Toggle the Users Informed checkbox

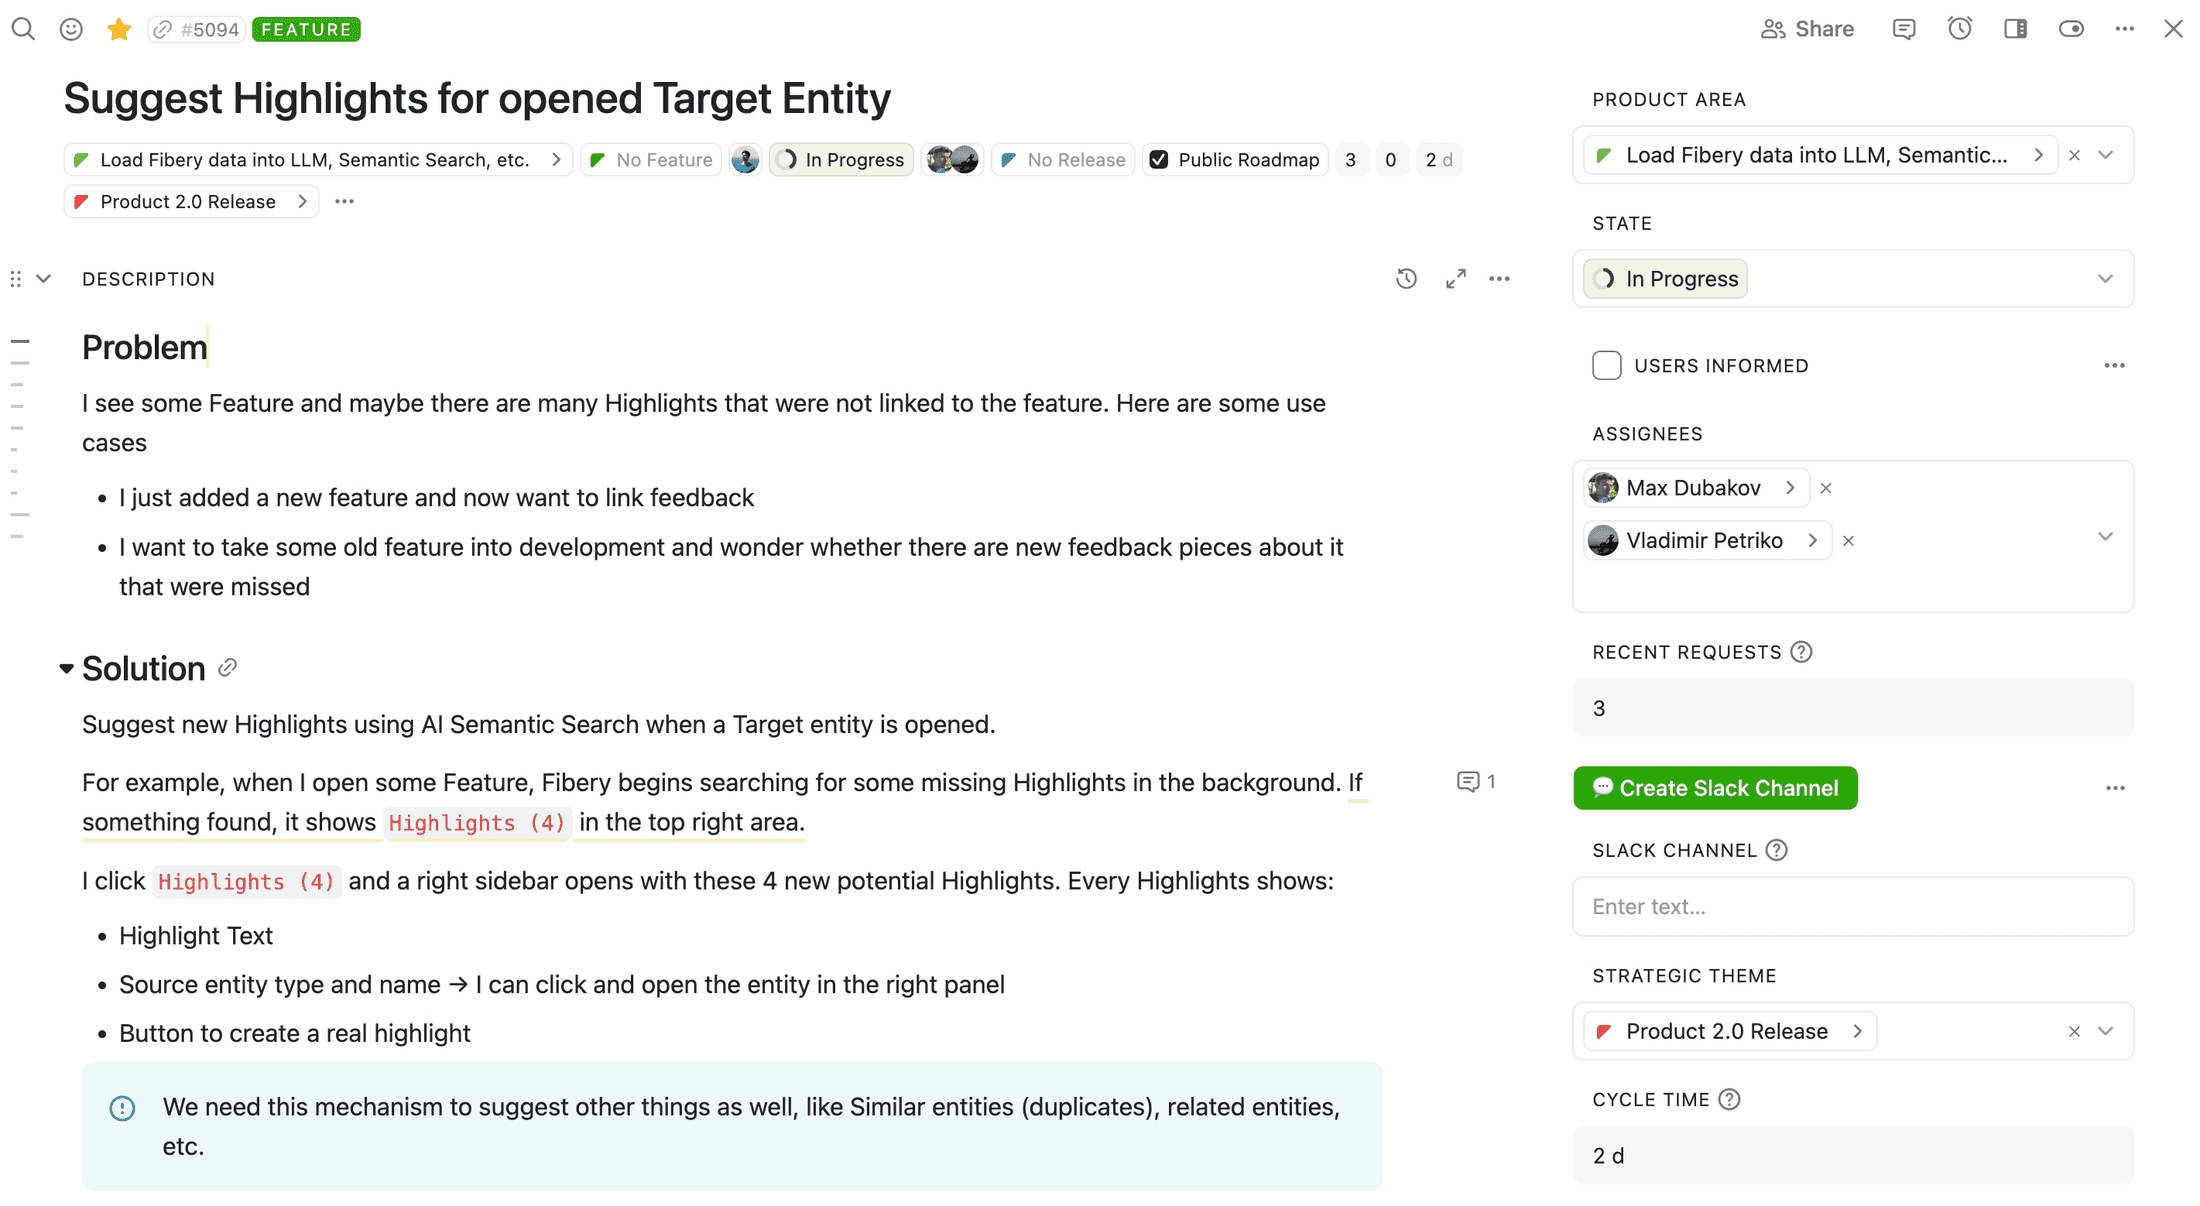pos(1606,365)
